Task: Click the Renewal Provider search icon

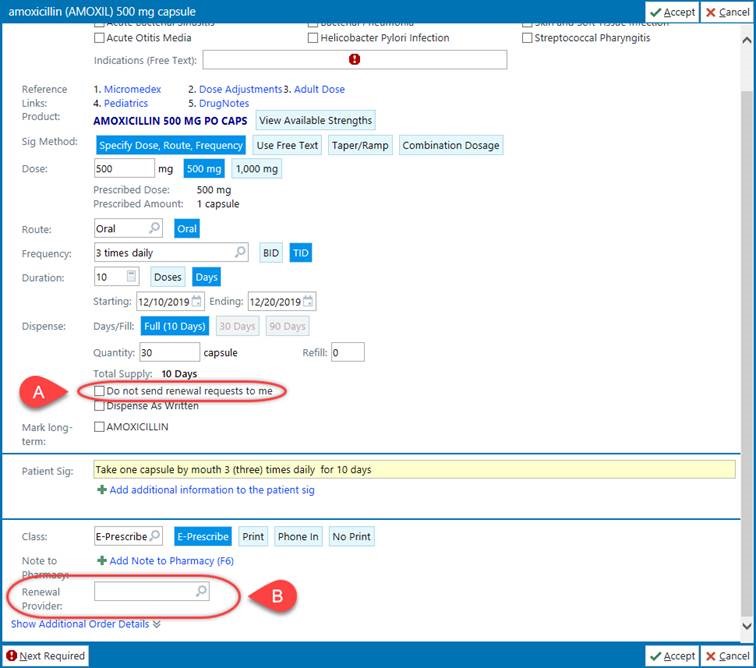Action: (202, 590)
